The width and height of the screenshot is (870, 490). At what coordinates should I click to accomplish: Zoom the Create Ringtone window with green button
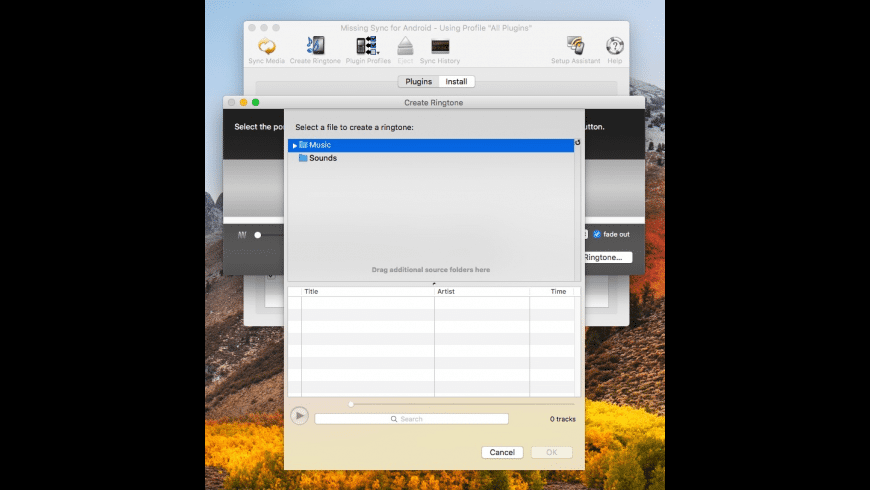[255, 103]
